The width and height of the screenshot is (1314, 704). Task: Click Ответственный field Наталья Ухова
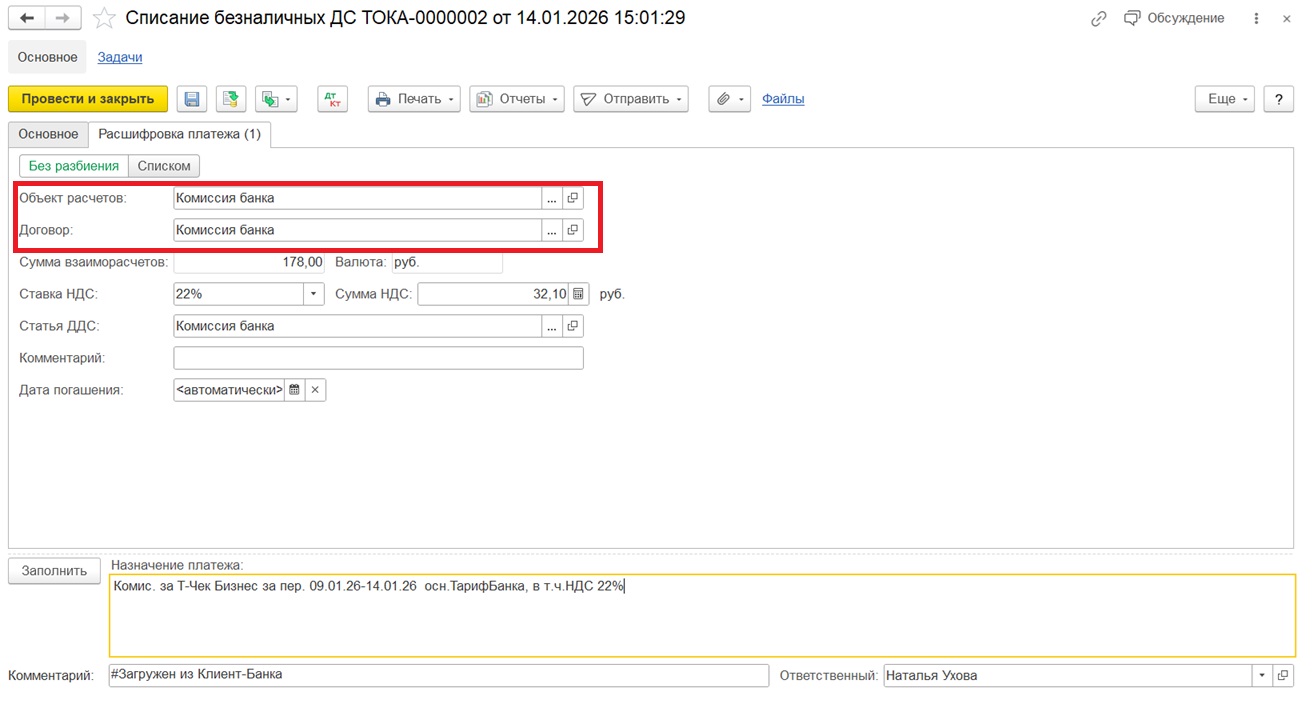coord(1068,675)
